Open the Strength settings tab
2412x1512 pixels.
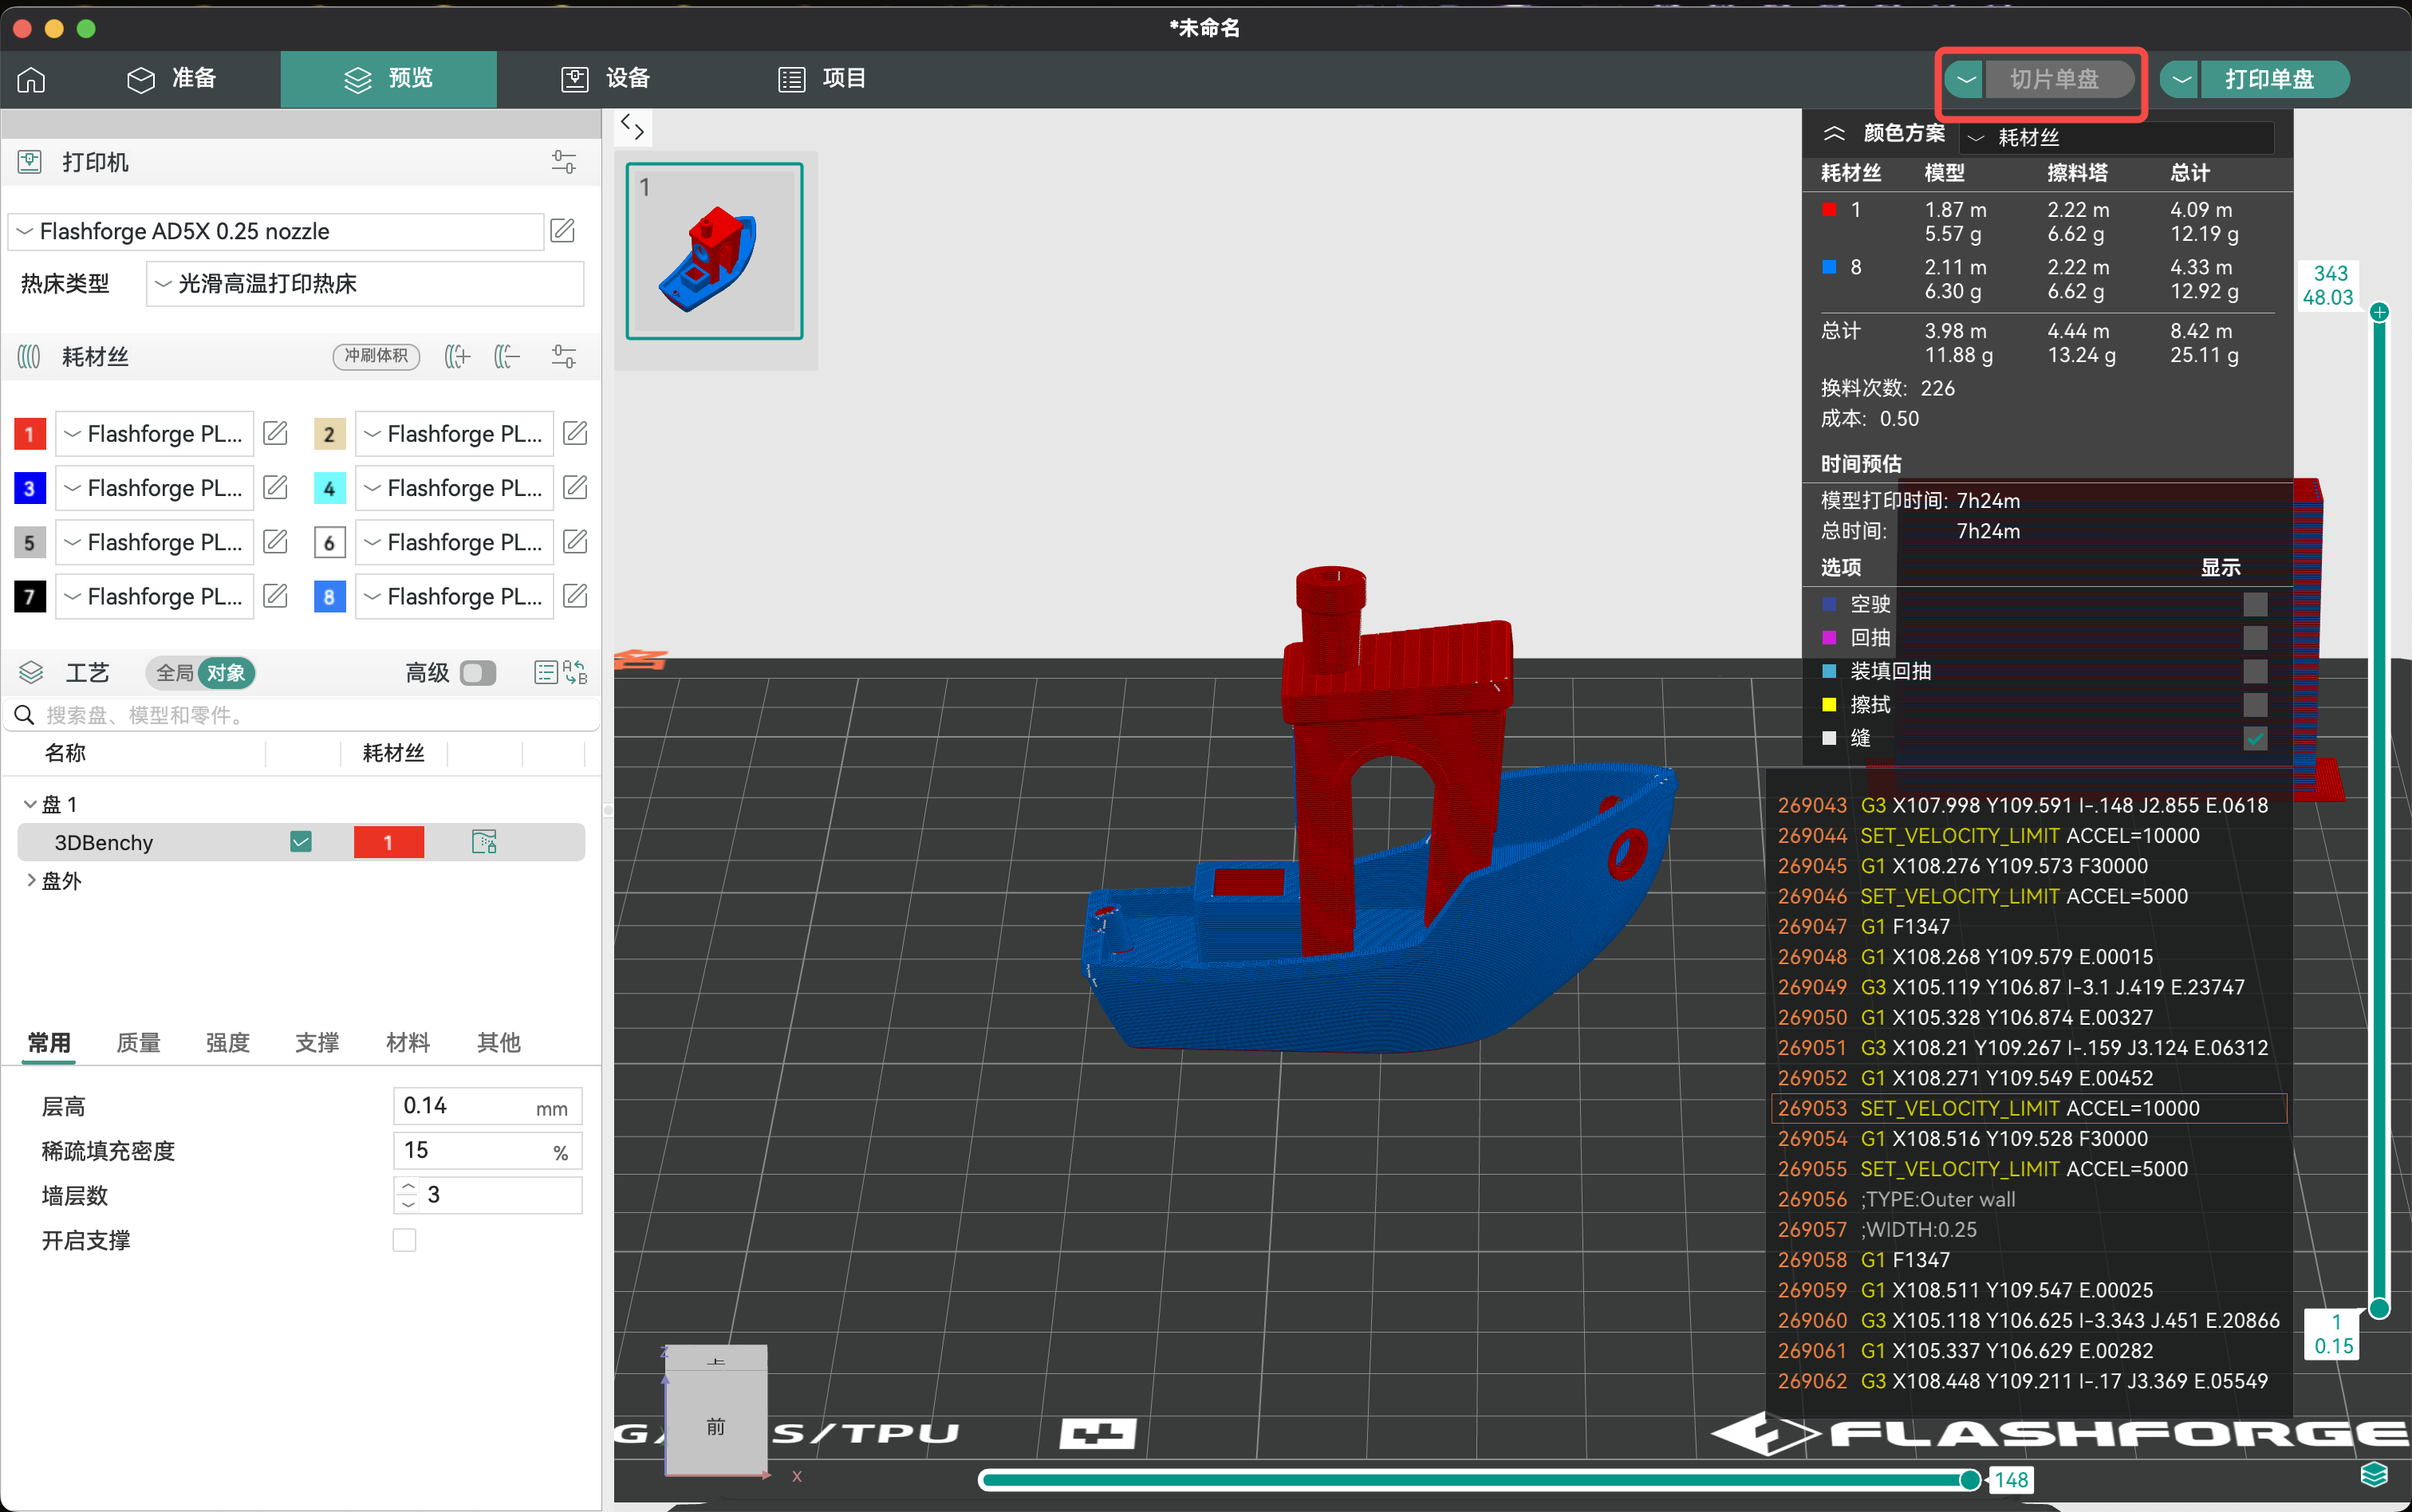pos(228,1042)
